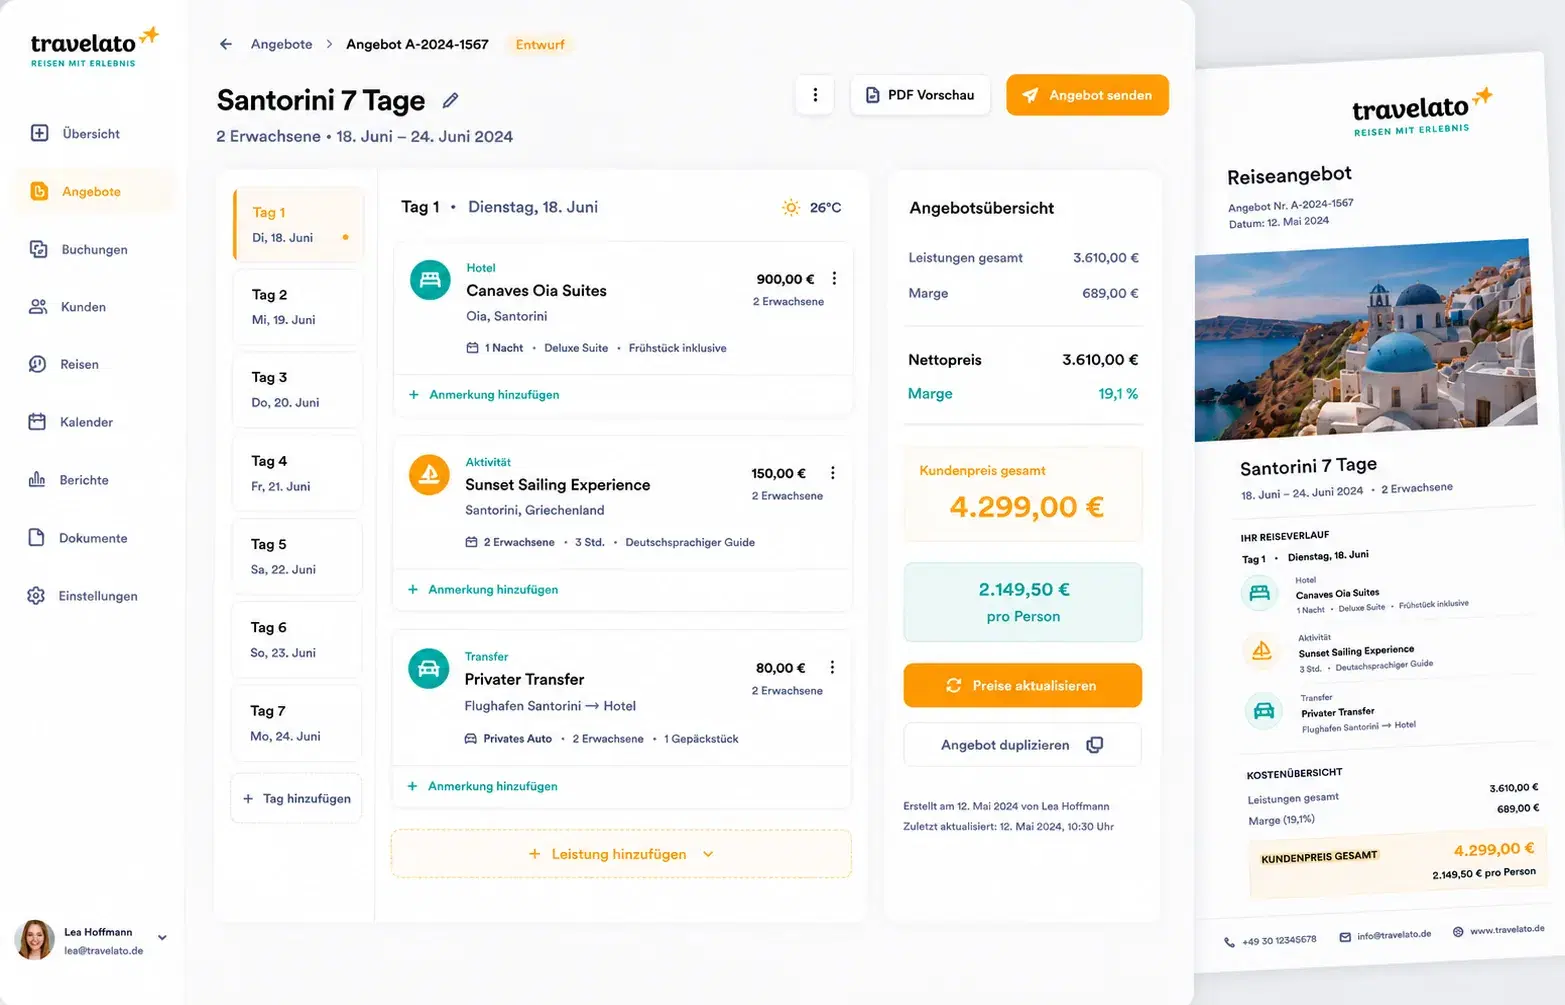This screenshot has height=1005, width=1565.
Task: Select Tag 4 Fr, 21. Juni
Action: [x=297, y=473]
